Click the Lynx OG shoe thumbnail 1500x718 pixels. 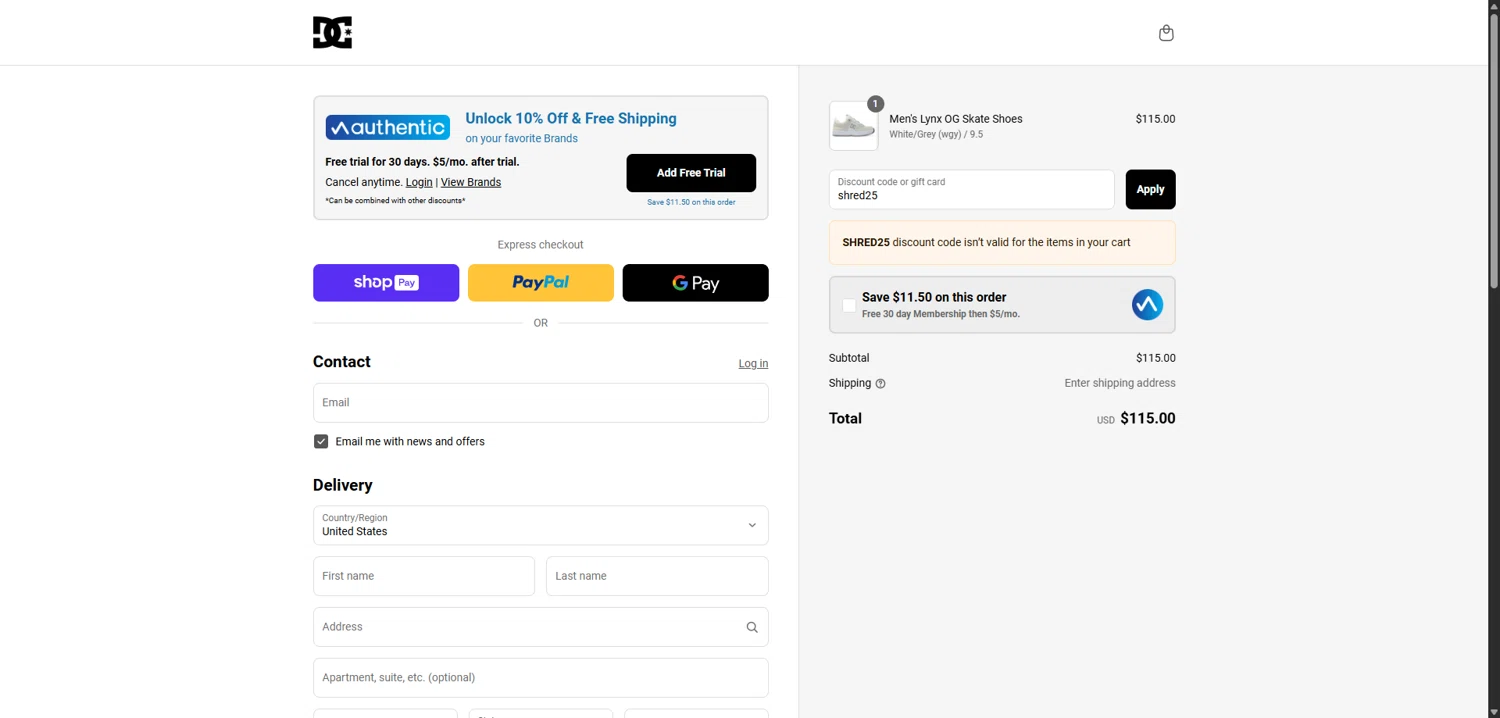point(853,126)
